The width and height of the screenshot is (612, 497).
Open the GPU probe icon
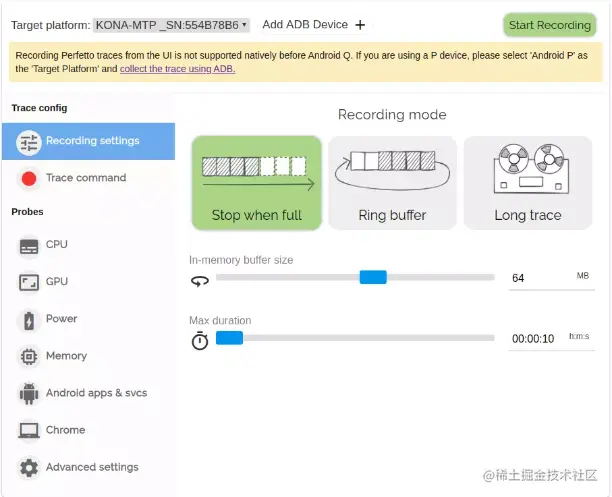(29, 282)
